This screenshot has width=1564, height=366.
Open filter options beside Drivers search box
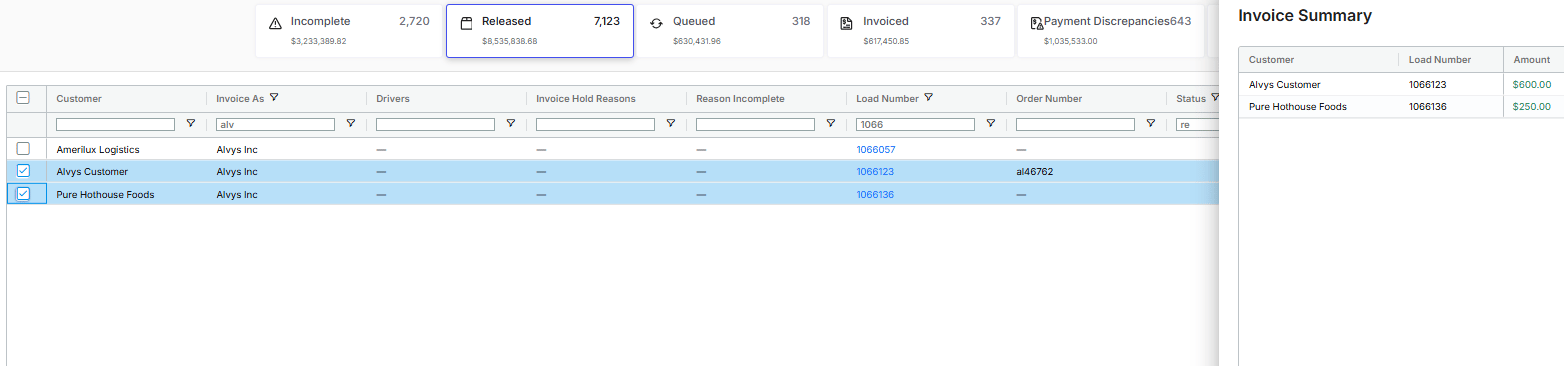[511, 124]
